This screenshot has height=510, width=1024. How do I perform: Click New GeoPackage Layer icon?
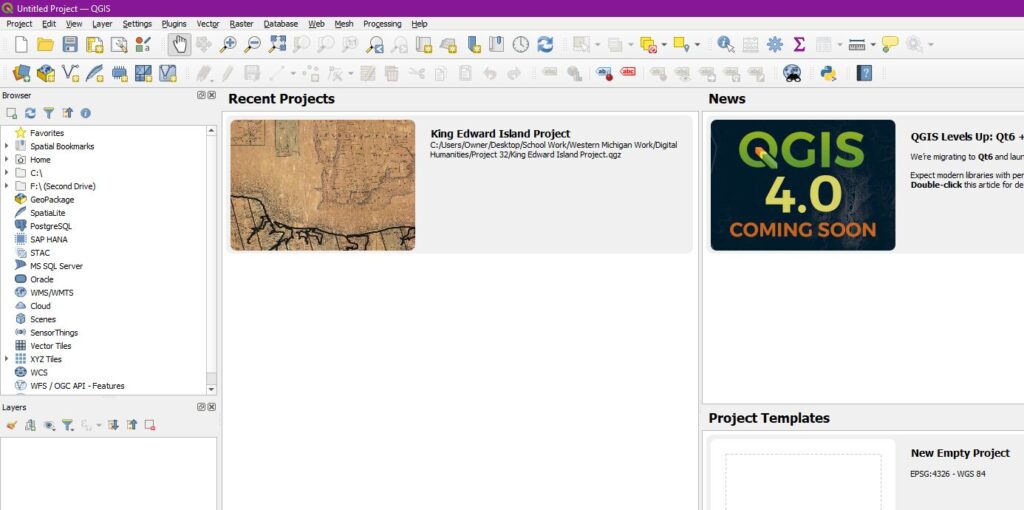(x=46, y=73)
